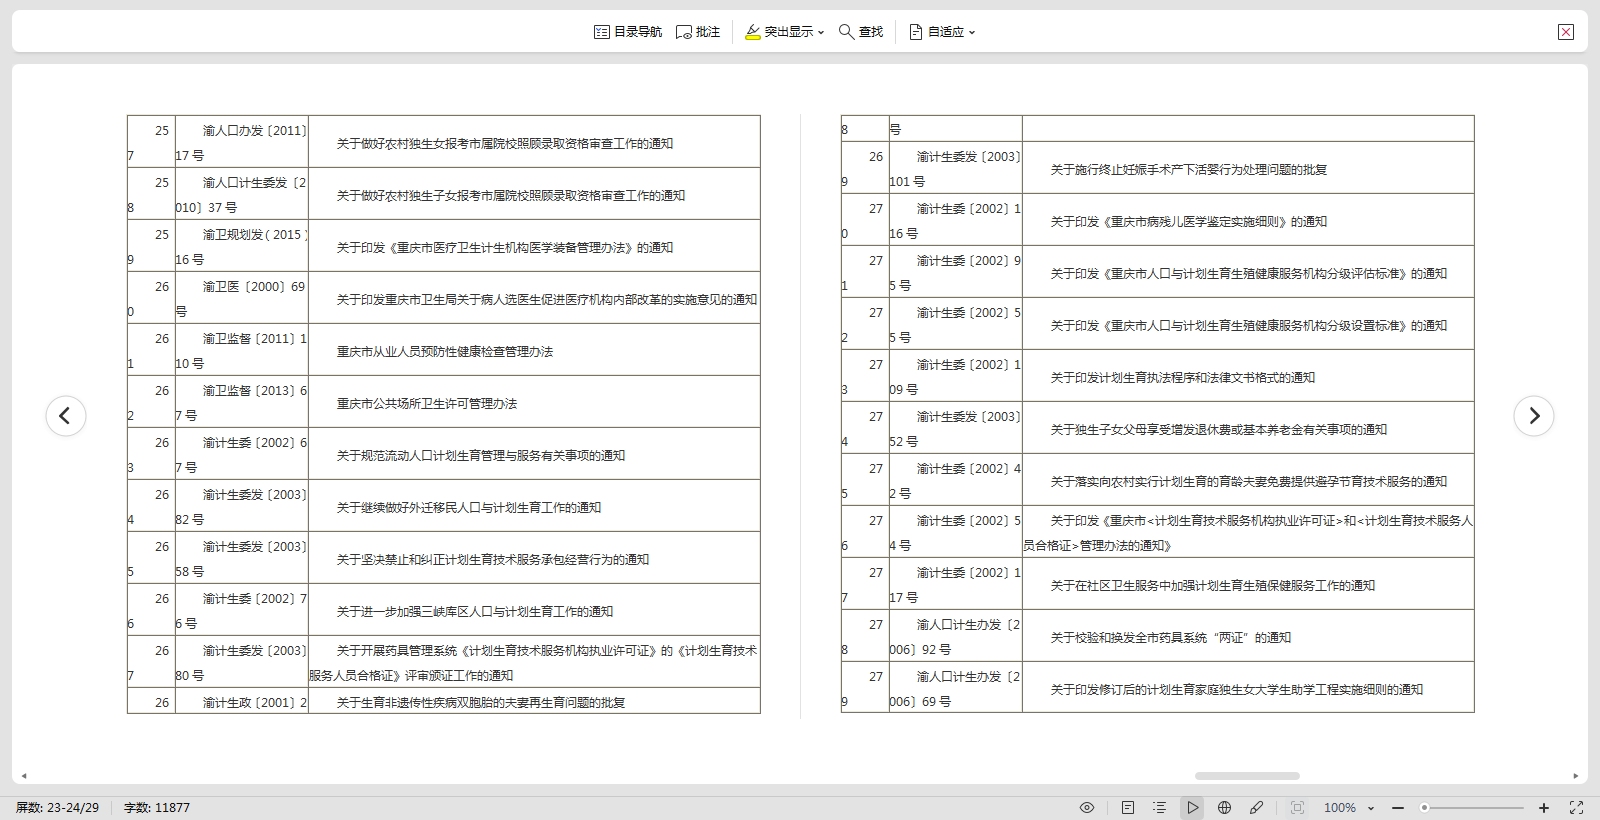
Task: Switch to outline view icon
Action: [x=1159, y=808]
